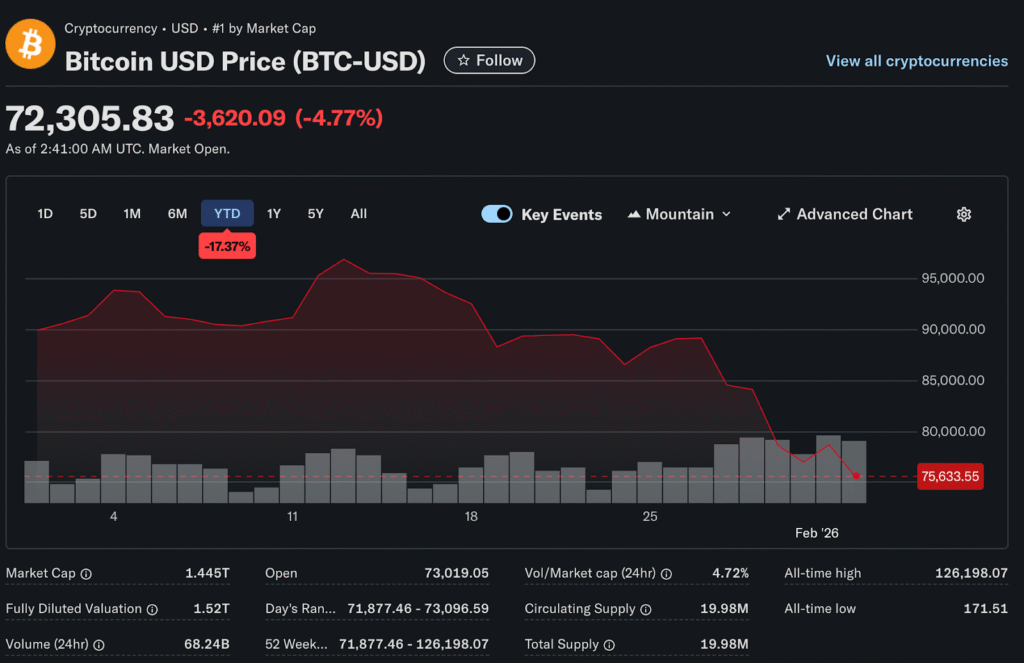Click Total Supply info icon
Screen dimensions: 1024x663
(609, 645)
